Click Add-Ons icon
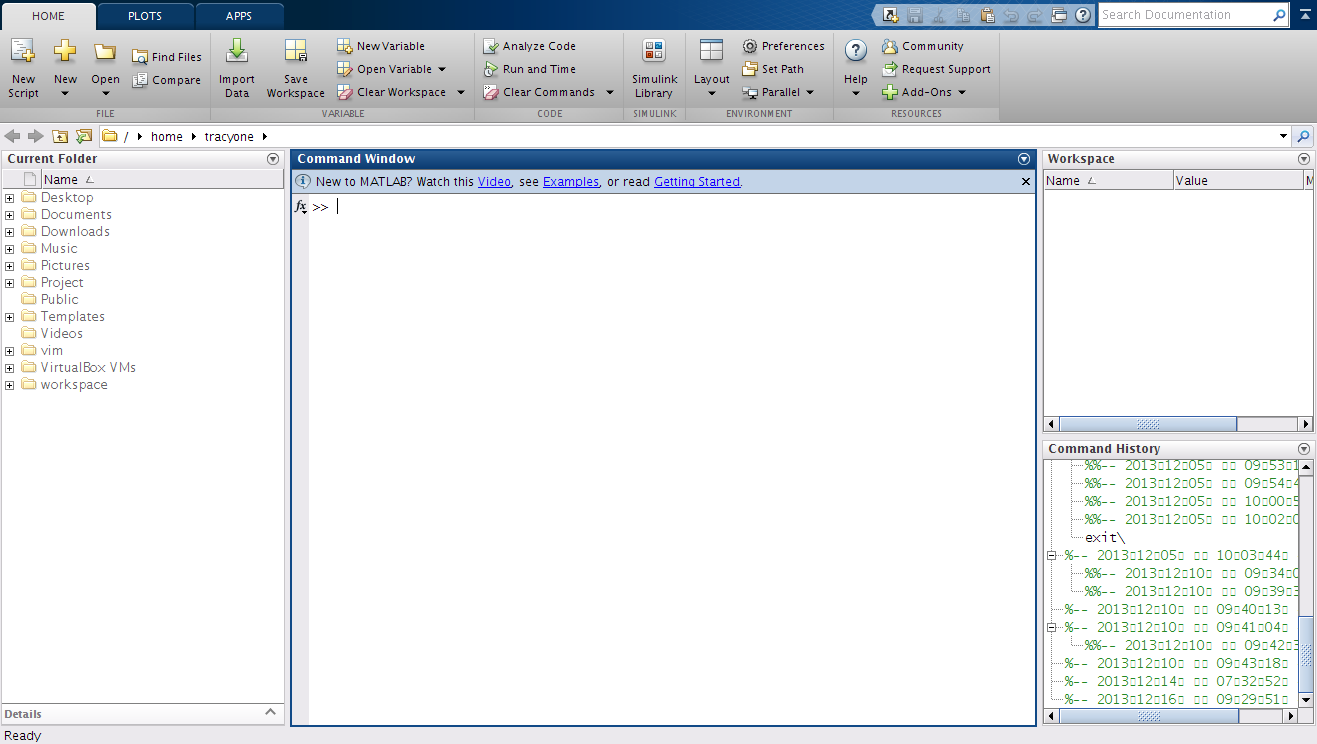 click(890, 92)
